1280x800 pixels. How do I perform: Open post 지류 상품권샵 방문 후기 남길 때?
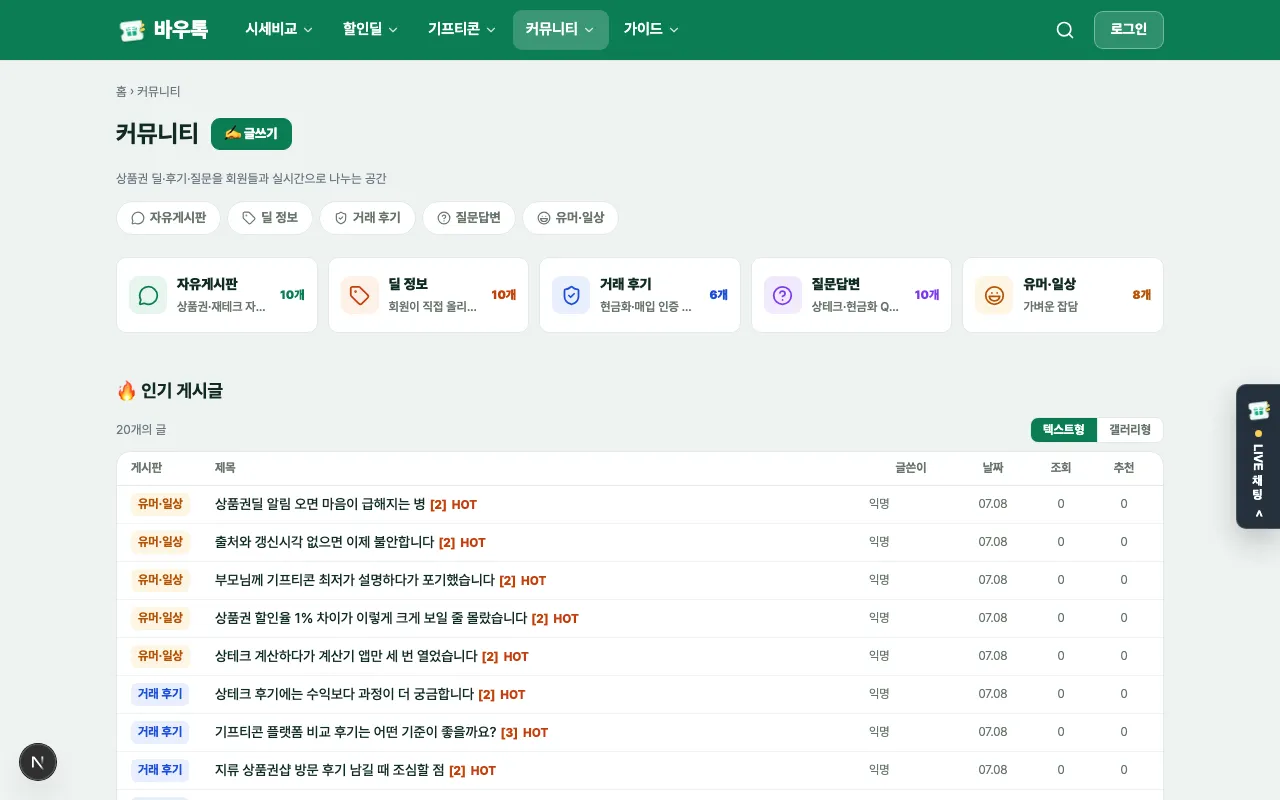pos(330,770)
